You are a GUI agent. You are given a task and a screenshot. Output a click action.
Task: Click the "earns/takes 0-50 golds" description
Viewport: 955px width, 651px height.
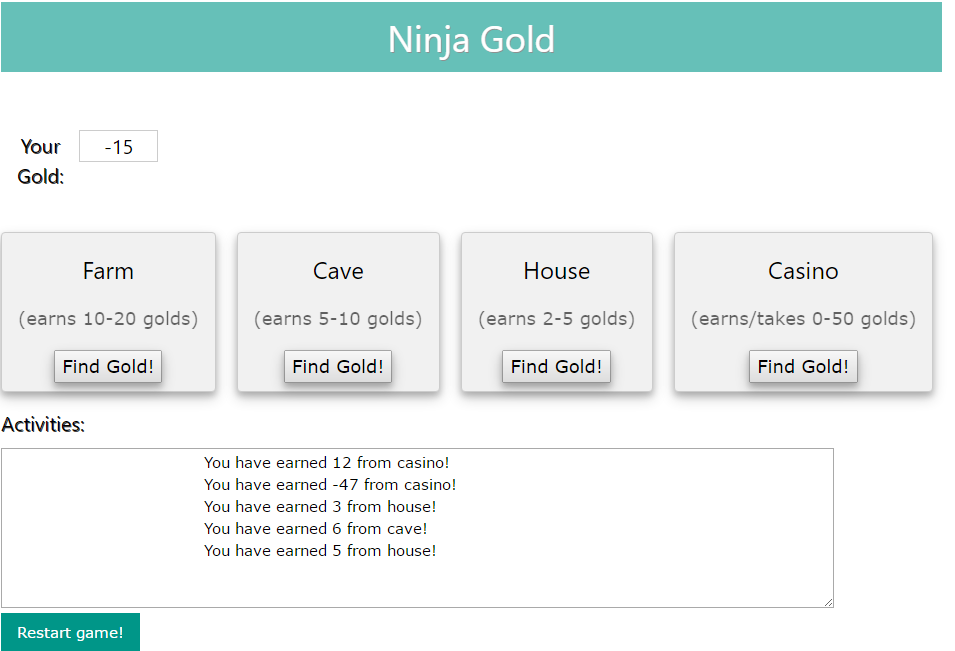click(x=803, y=319)
